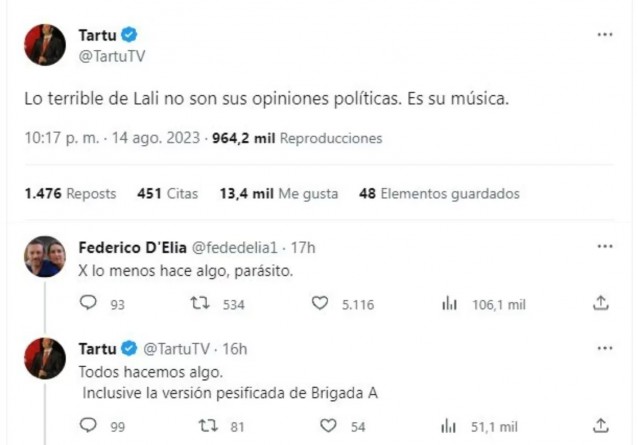Open more options on main tweet
This screenshot has width=638, height=445.
click(604, 34)
